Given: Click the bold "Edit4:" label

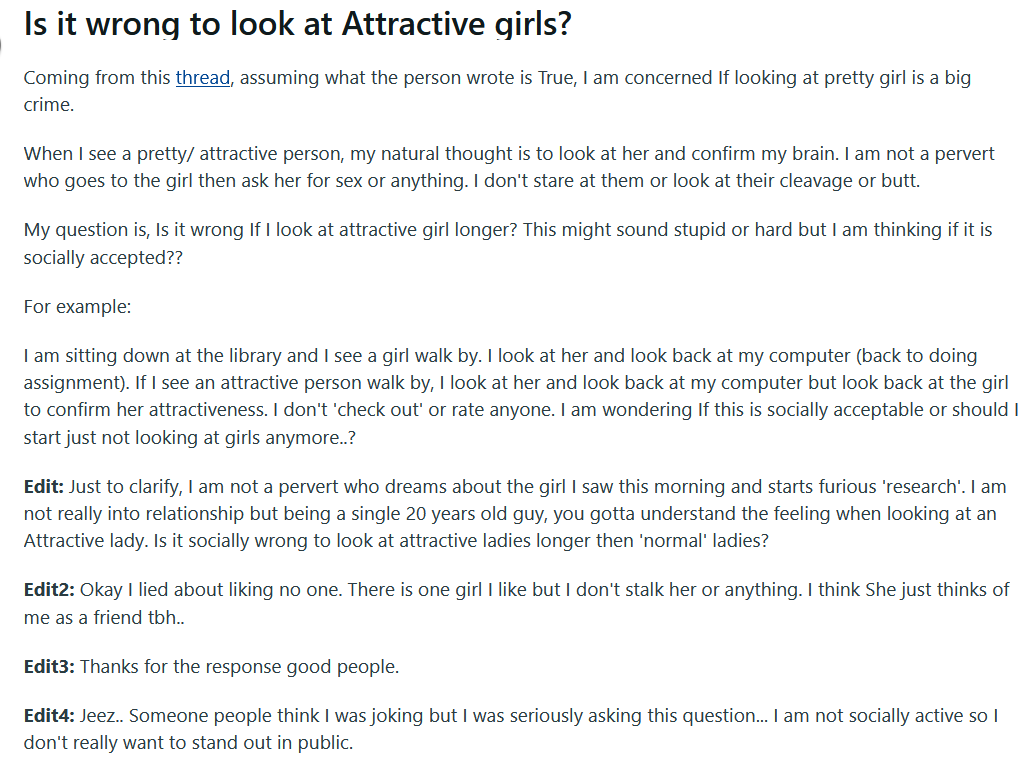Looking at the screenshot, I should tap(49, 716).
